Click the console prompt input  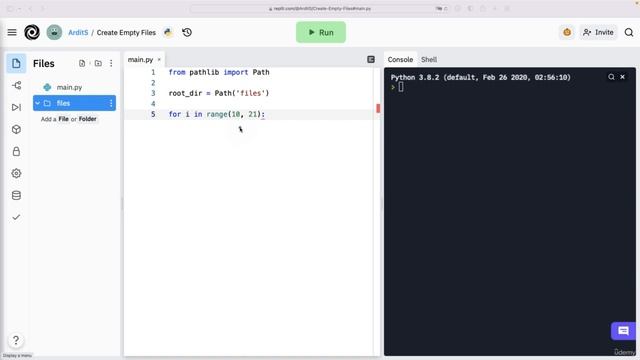coord(401,87)
